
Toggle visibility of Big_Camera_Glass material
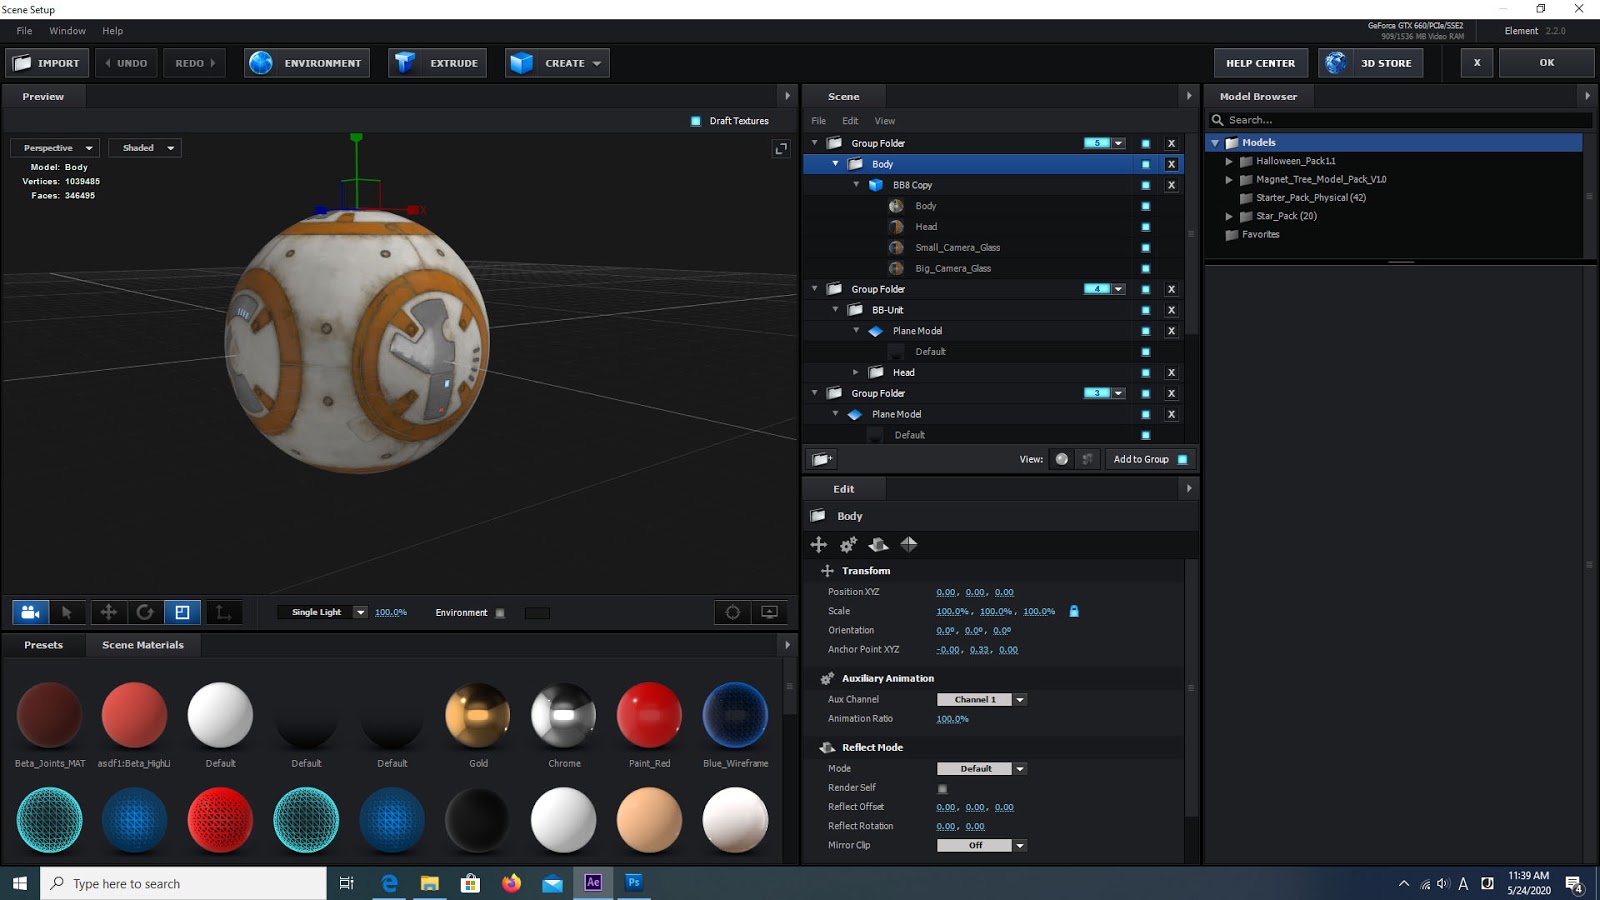1146,269
